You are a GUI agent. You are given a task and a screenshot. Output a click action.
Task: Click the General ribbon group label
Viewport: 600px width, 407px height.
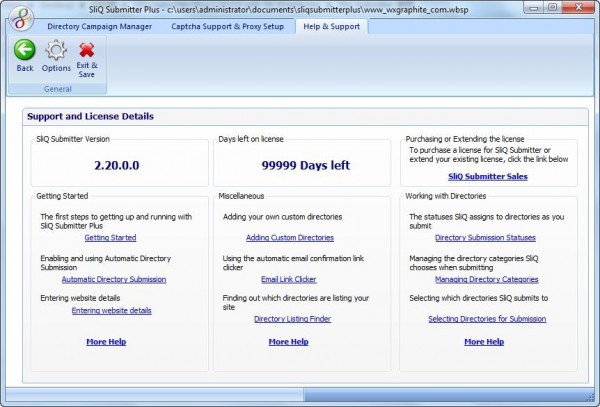[57, 89]
